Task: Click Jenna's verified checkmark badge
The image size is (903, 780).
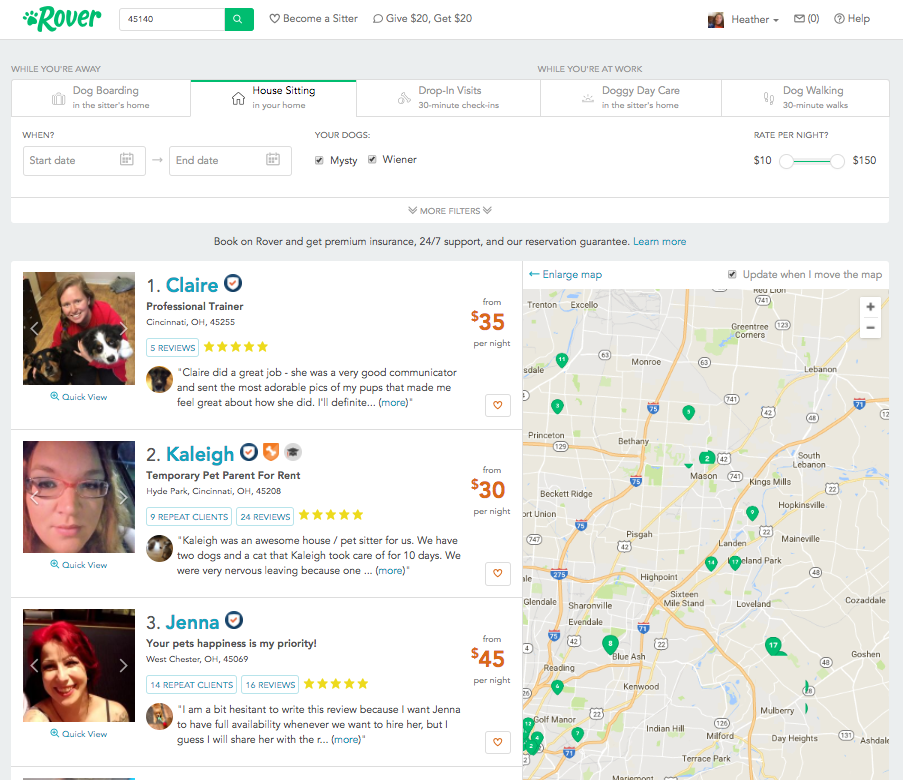Action: point(233,620)
